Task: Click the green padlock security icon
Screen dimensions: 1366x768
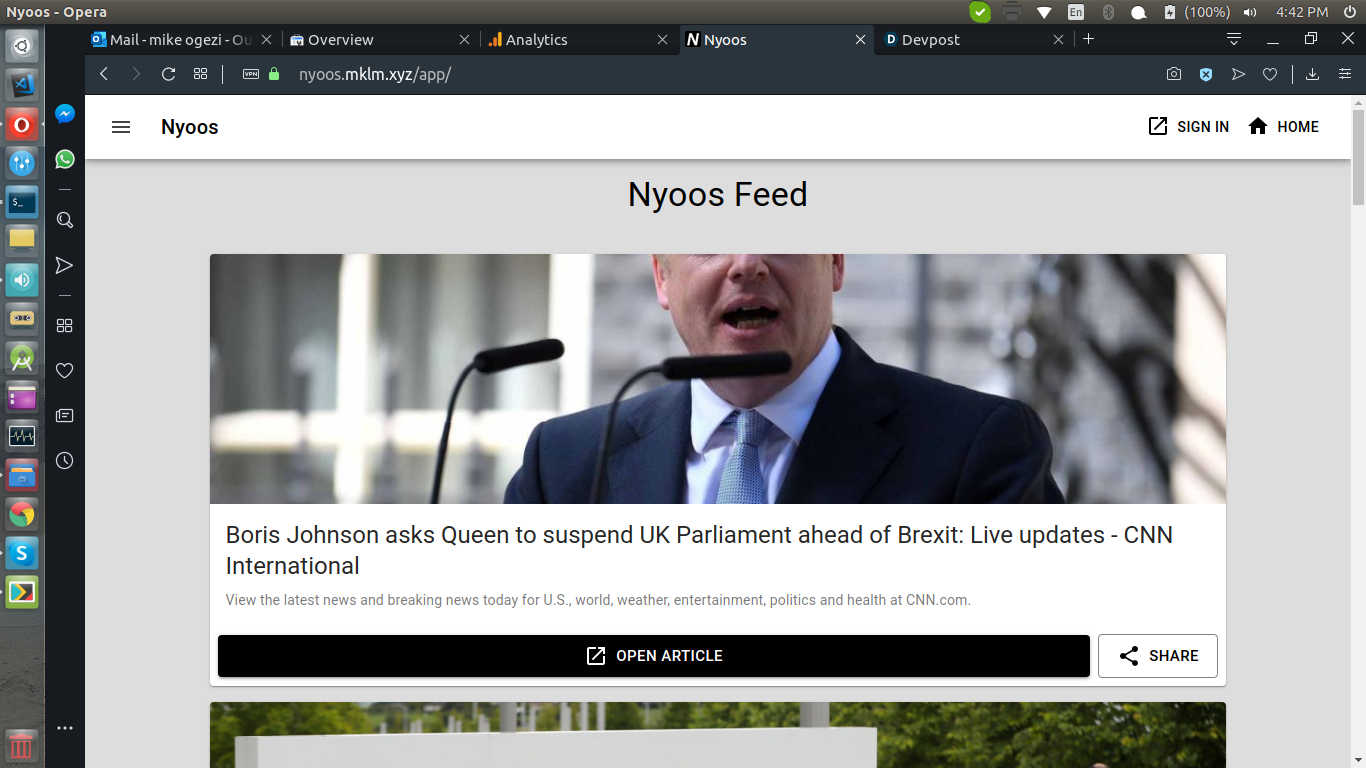Action: coord(274,74)
